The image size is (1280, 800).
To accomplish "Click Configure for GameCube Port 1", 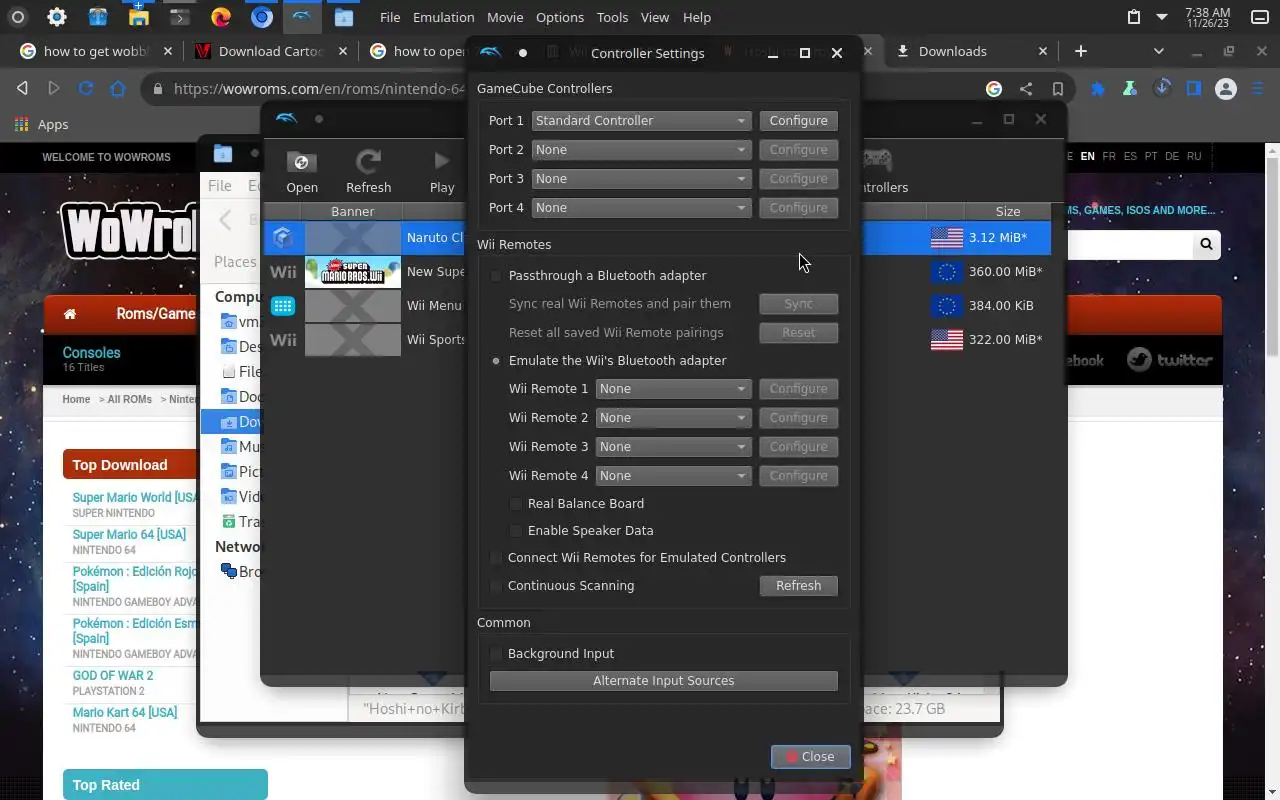I will [x=798, y=120].
